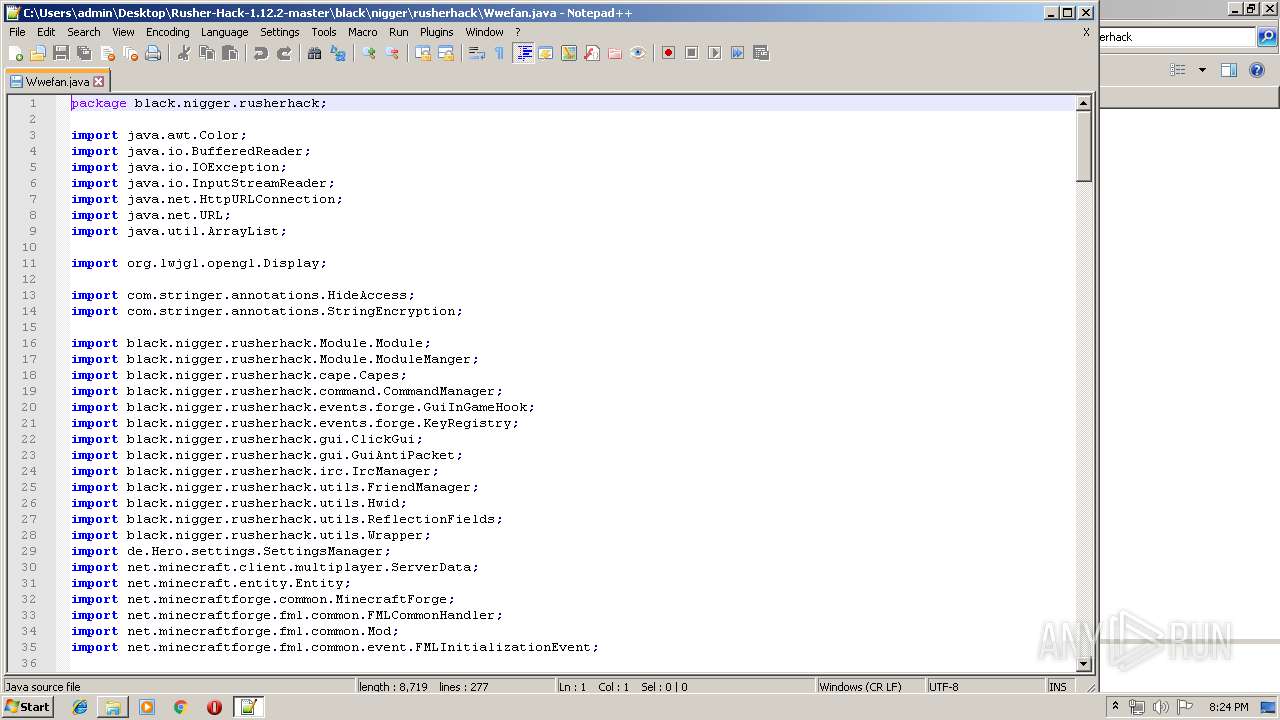Click the UTF-8 encoding status field
Viewport: 1280px width, 720px height.
pos(985,687)
